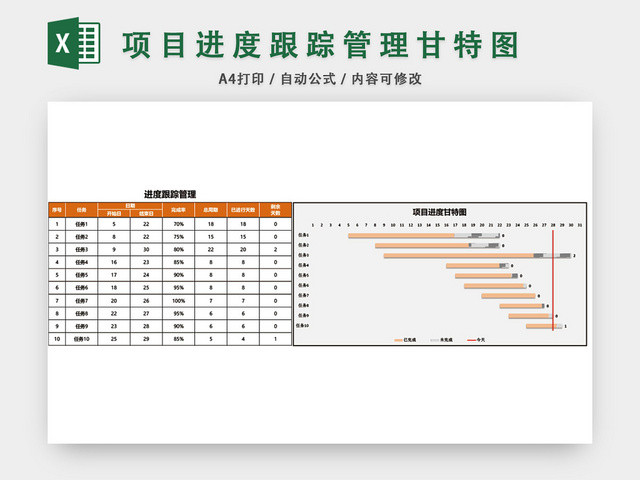The image size is (640, 480).
Task: Click the red 今天 vertical line in chart
Action: (553, 281)
